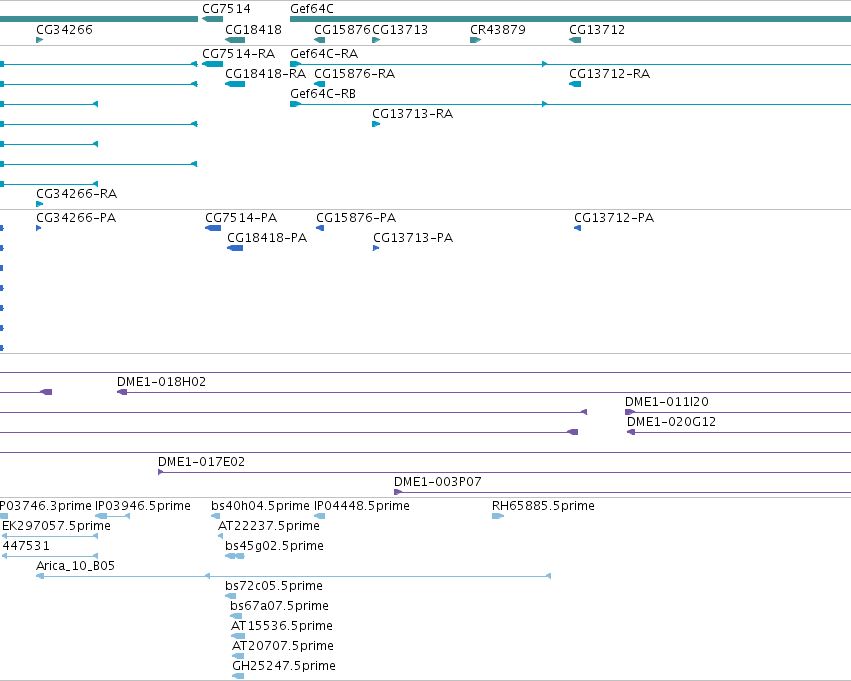The image size is (851, 681).
Task: Select the bs72c05.5prime EST label
Action: (x=274, y=586)
